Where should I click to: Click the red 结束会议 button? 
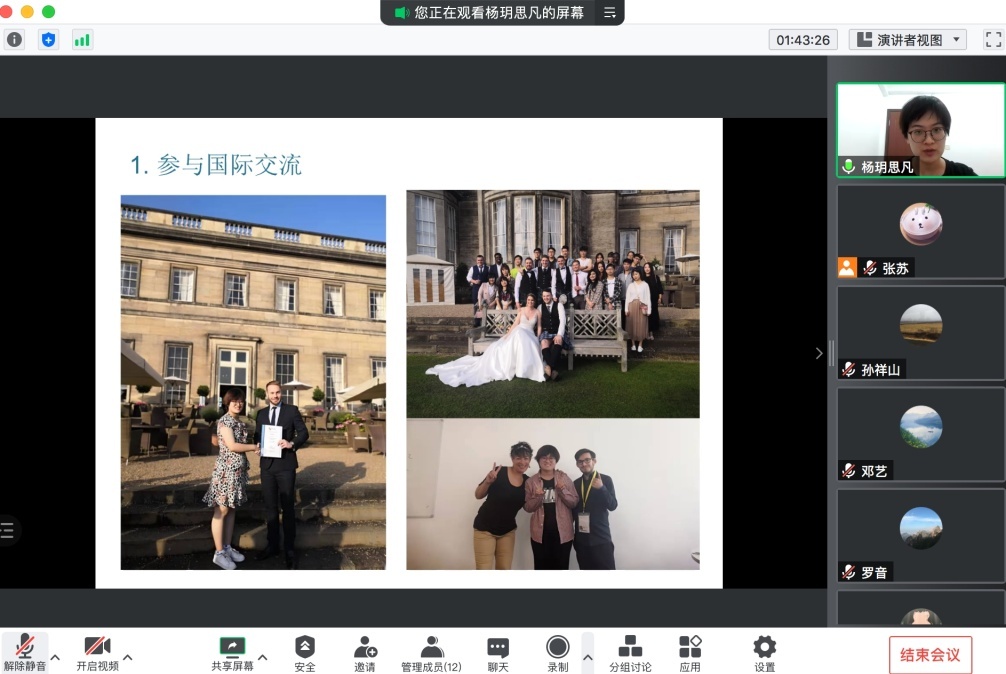[930, 655]
